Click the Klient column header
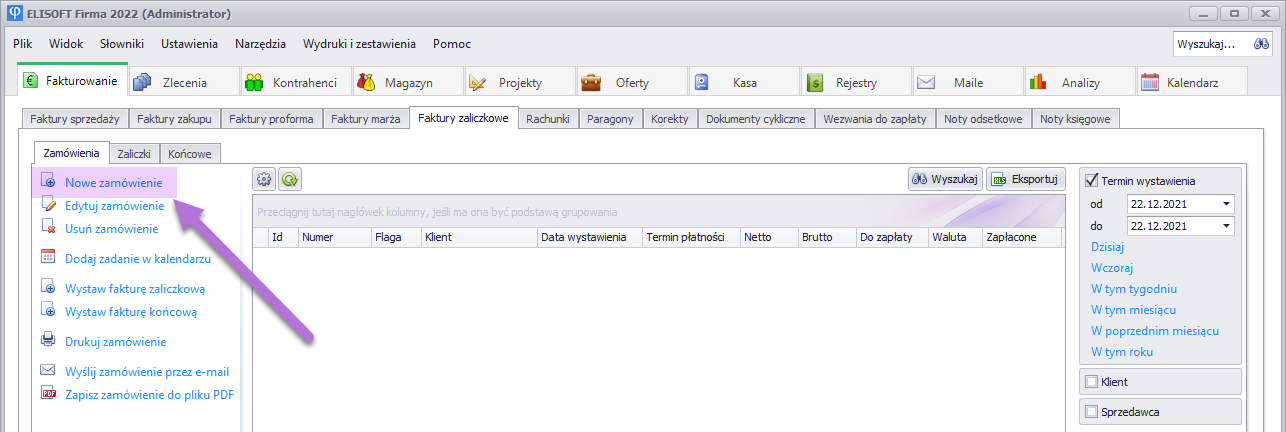The image size is (1286, 432). click(478, 237)
